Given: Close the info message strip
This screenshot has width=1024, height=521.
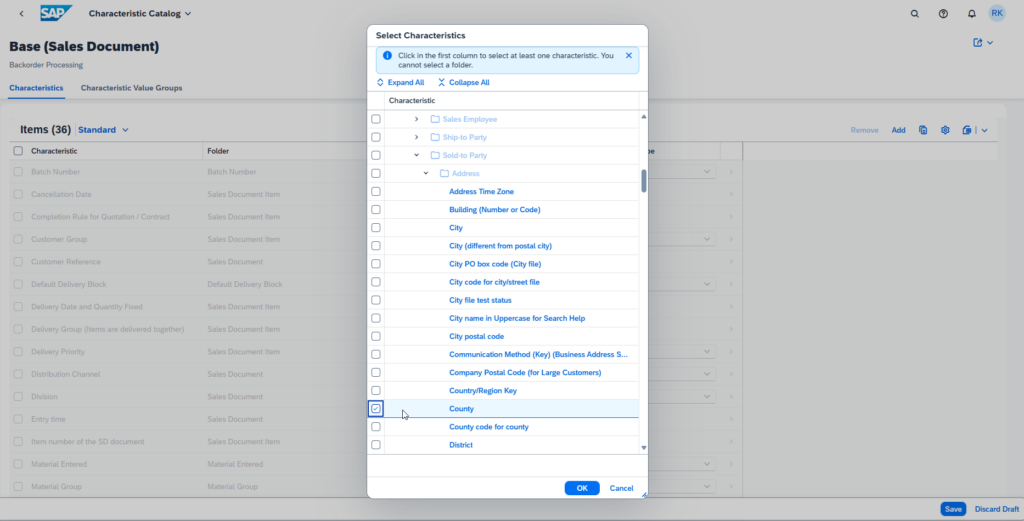Looking at the screenshot, I should coord(629,55).
